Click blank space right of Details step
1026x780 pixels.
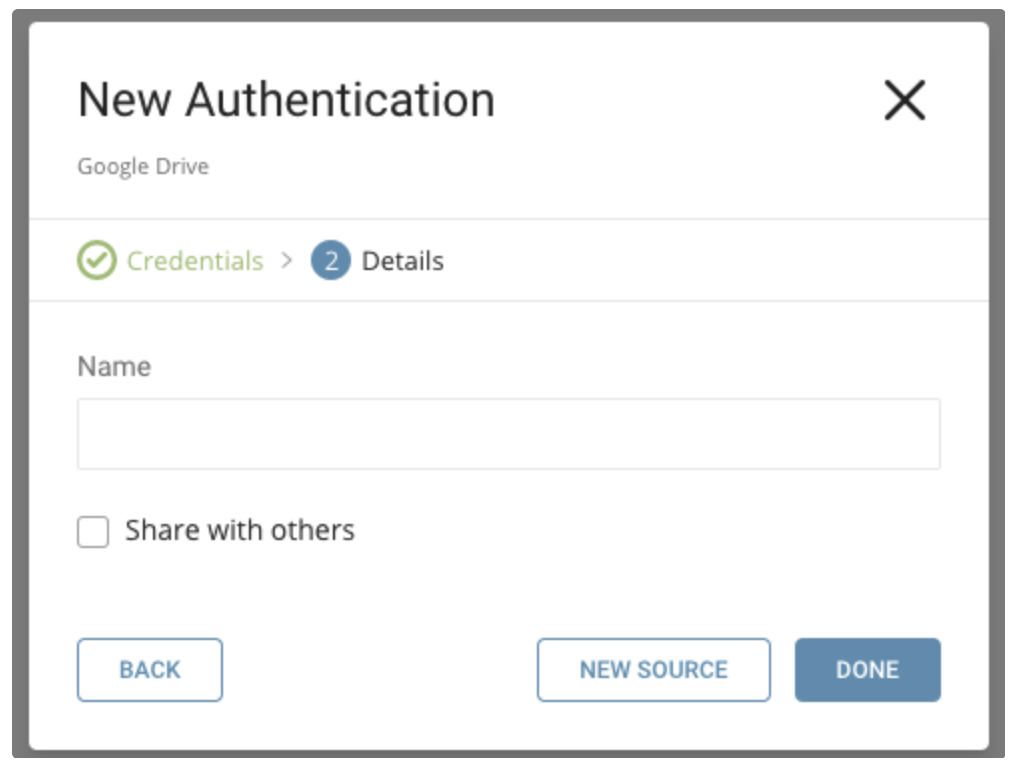click(x=700, y=261)
